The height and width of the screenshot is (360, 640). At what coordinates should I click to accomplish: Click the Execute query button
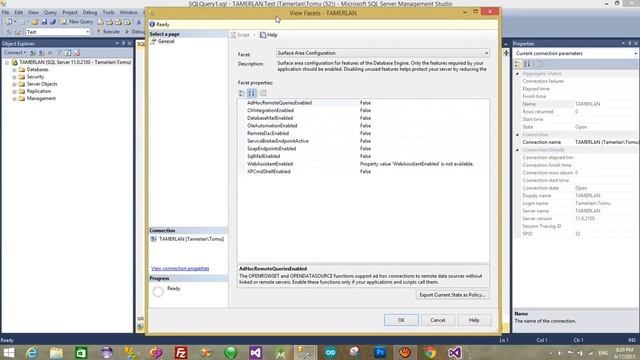click(108, 31)
